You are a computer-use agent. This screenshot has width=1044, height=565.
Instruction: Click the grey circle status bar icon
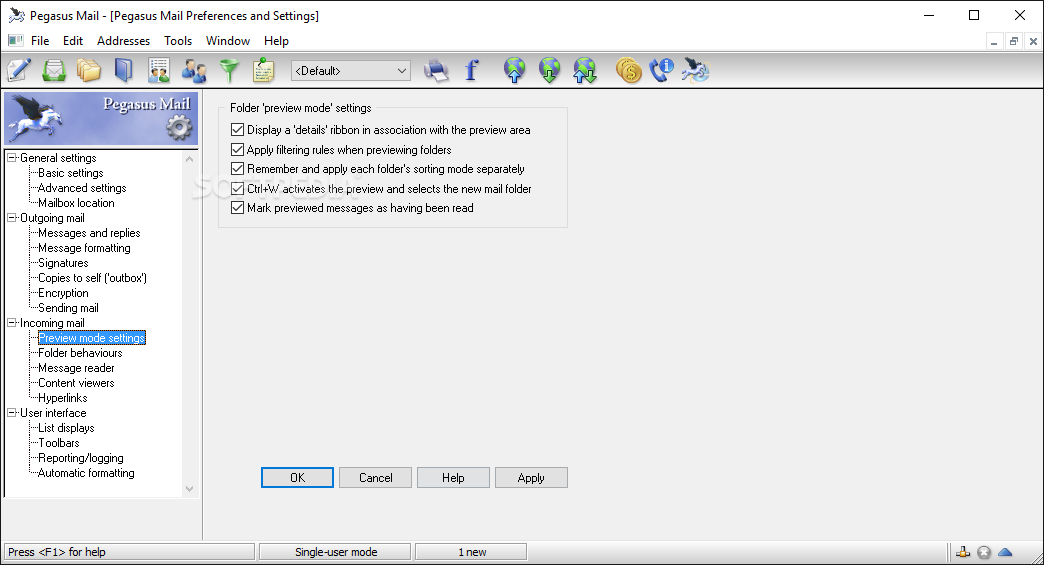pos(984,552)
